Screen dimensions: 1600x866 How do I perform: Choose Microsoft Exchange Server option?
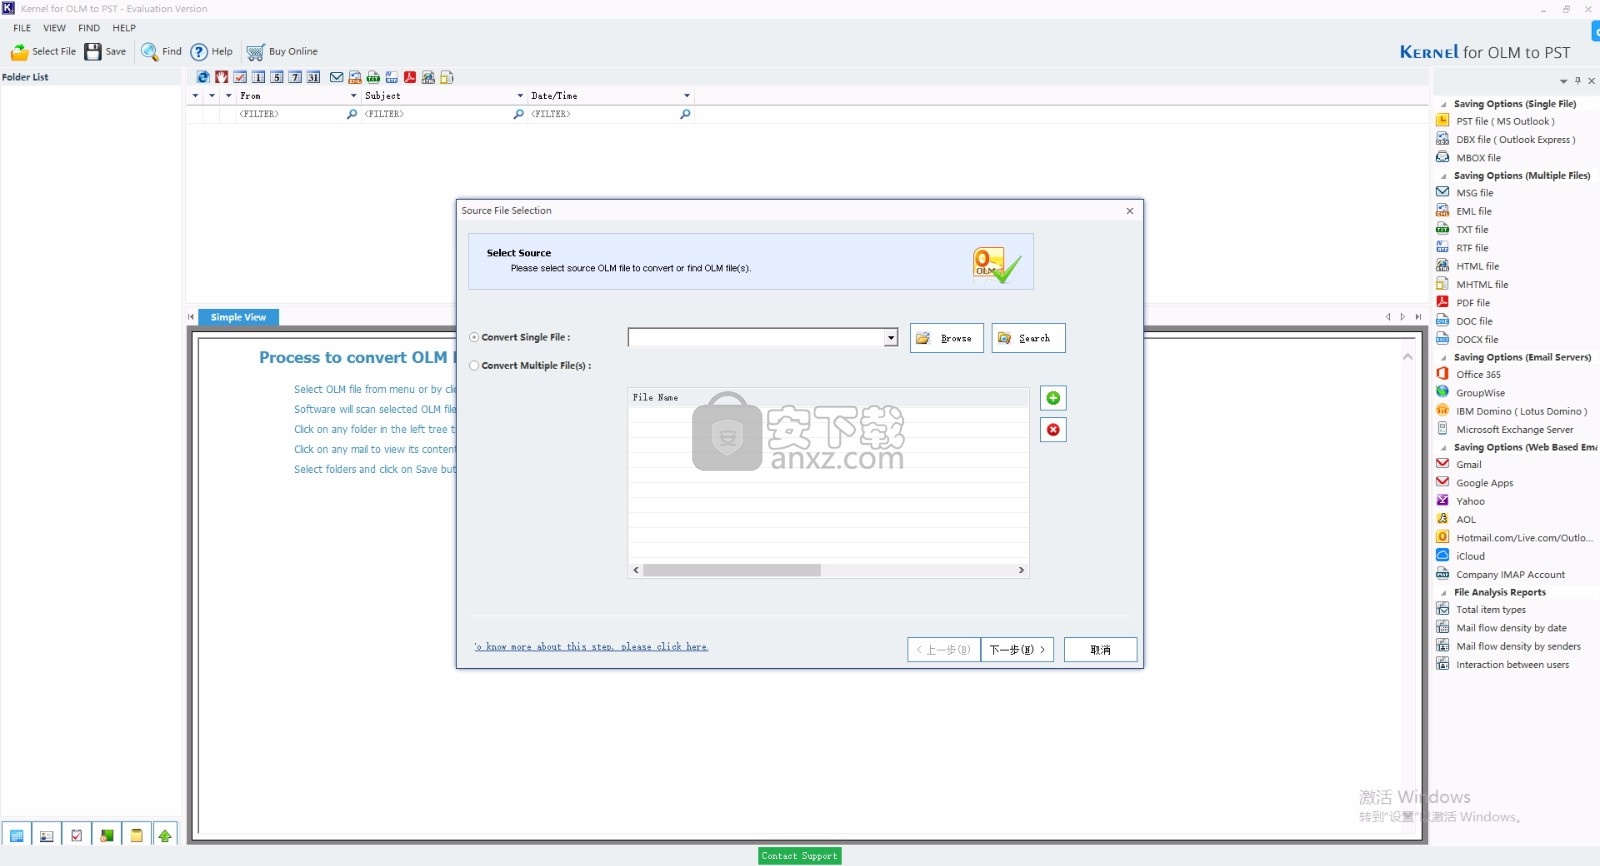click(x=1514, y=430)
